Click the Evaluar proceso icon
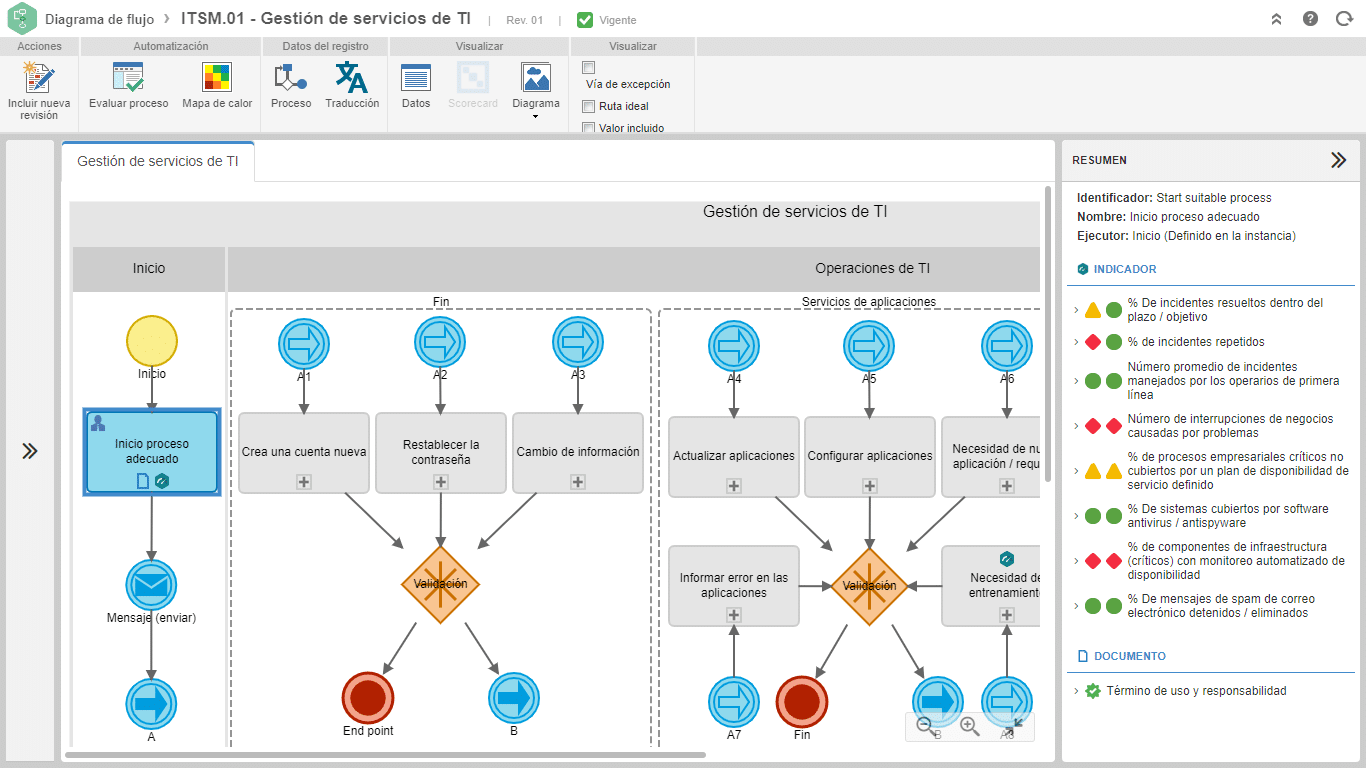The width and height of the screenshot is (1366, 768). 128,77
